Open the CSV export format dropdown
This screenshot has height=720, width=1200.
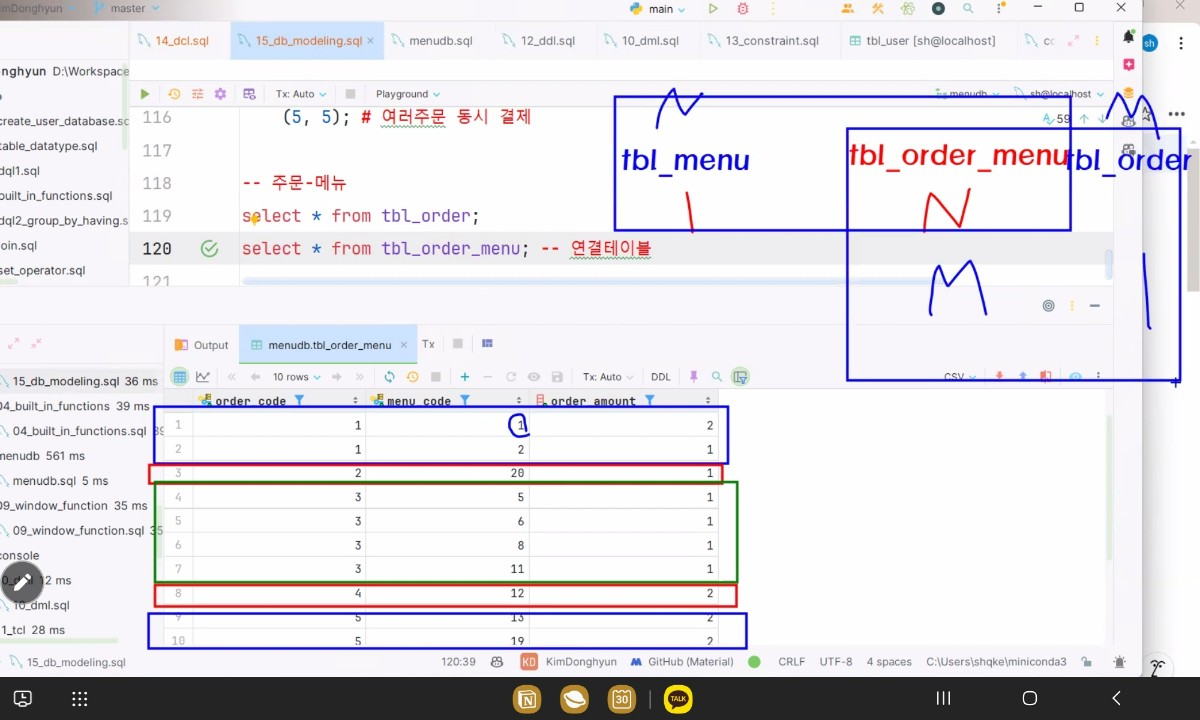(x=959, y=377)
